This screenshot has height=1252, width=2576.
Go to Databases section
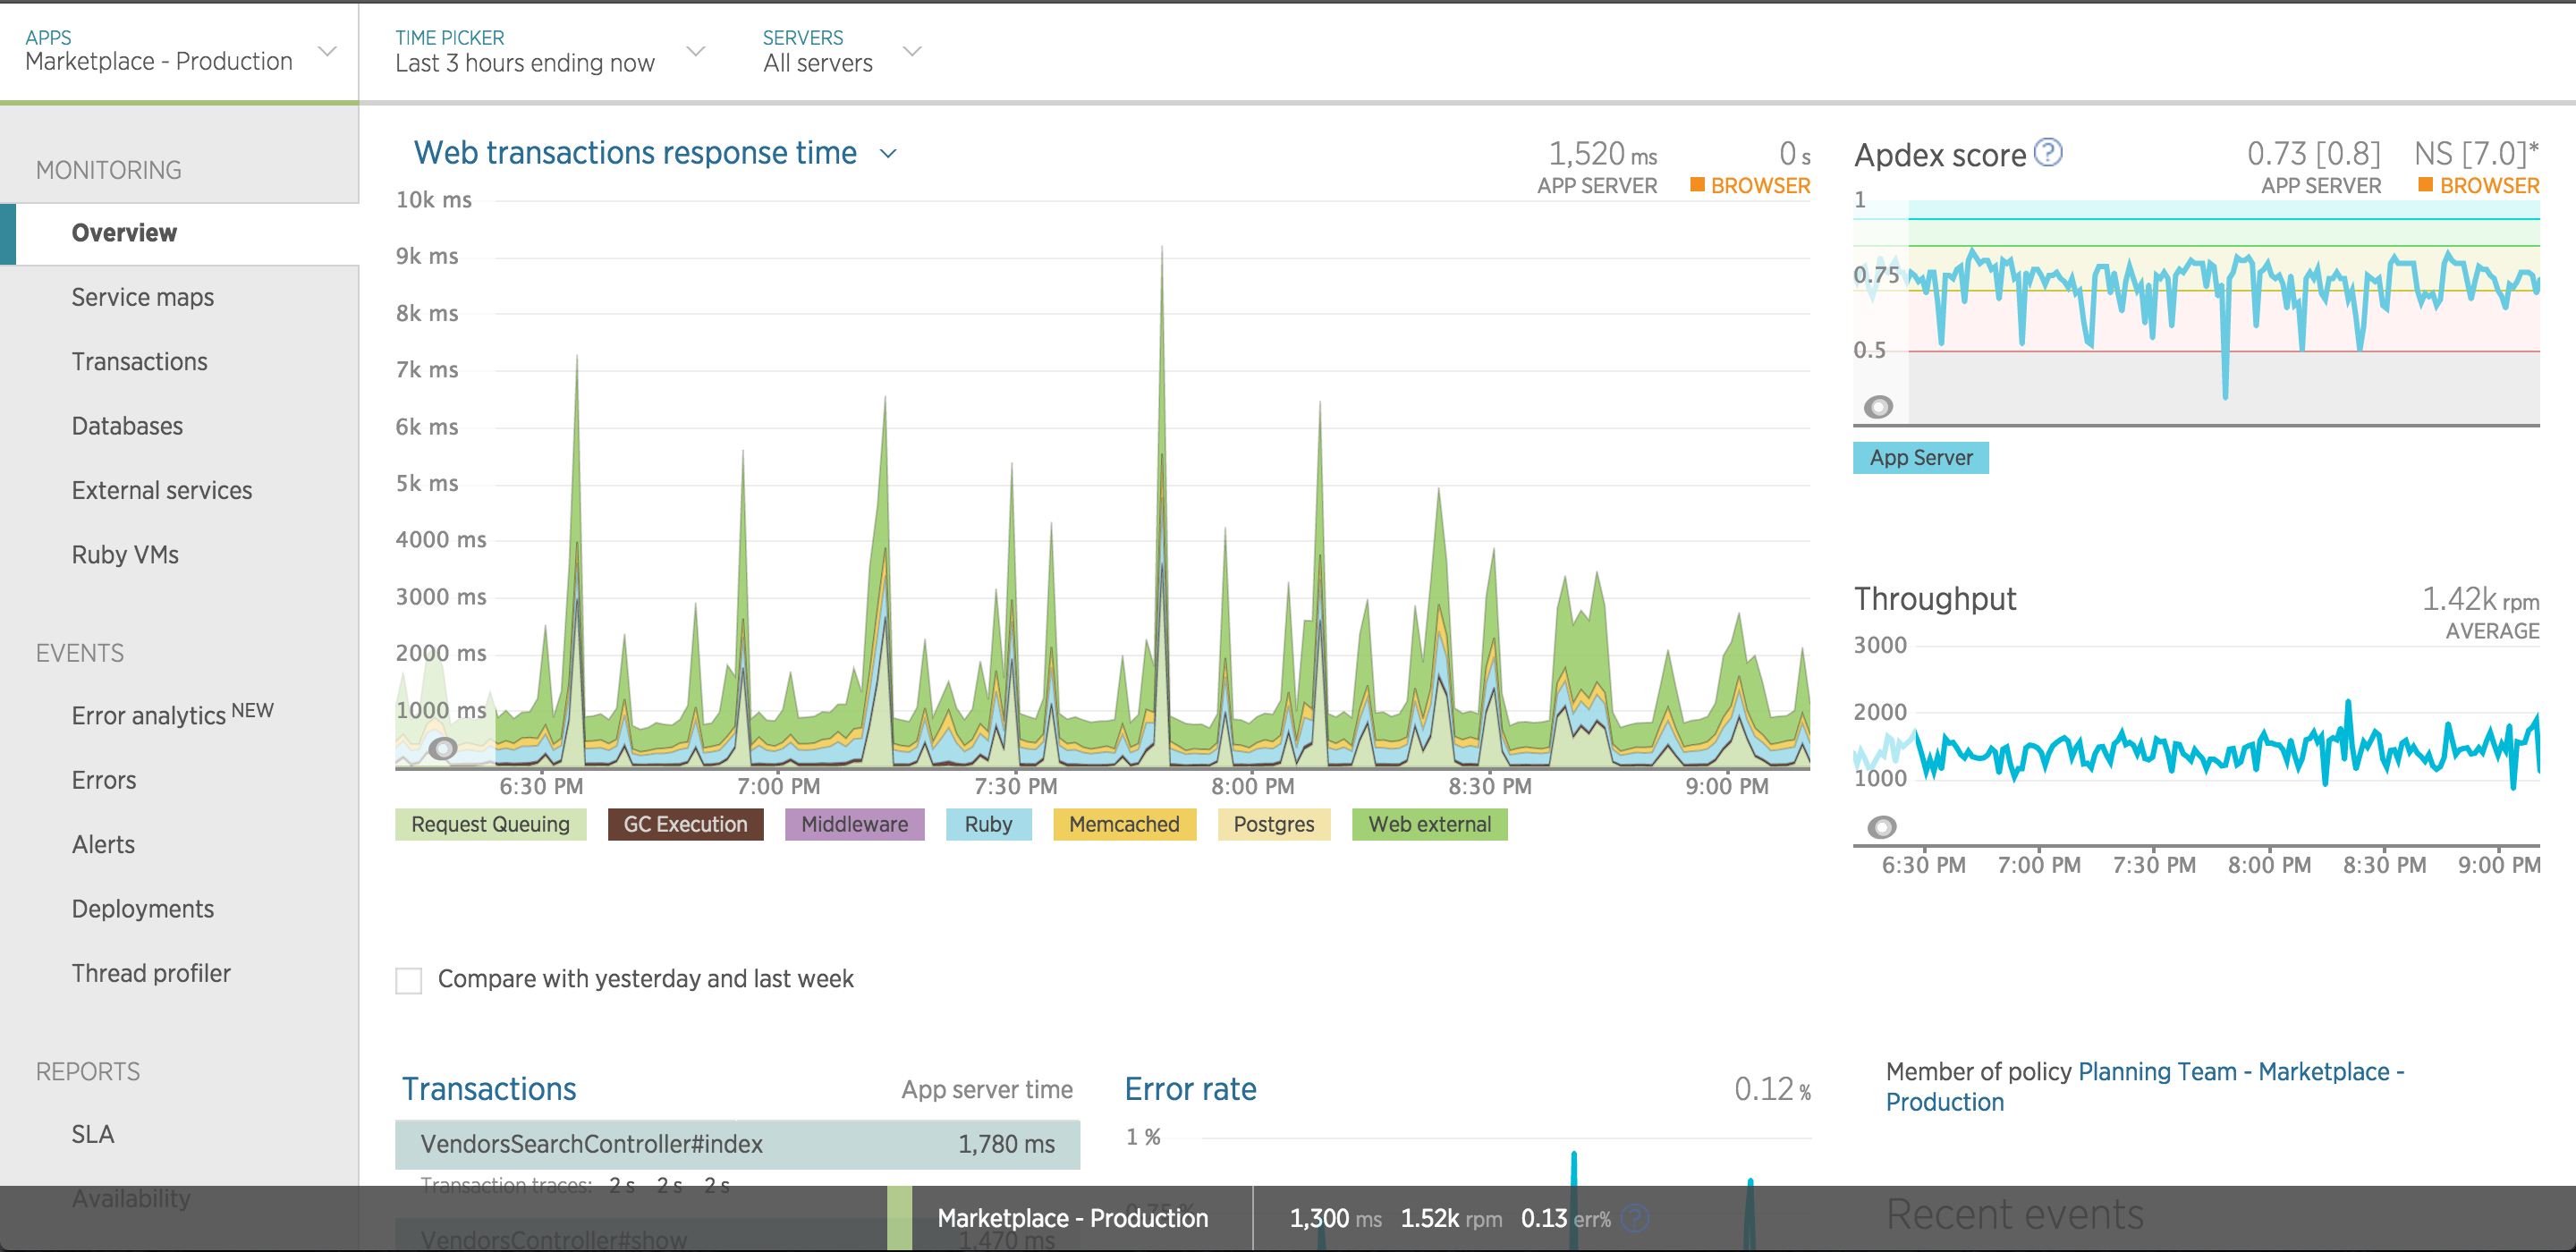pyautogui.click(x=127, y=426)
